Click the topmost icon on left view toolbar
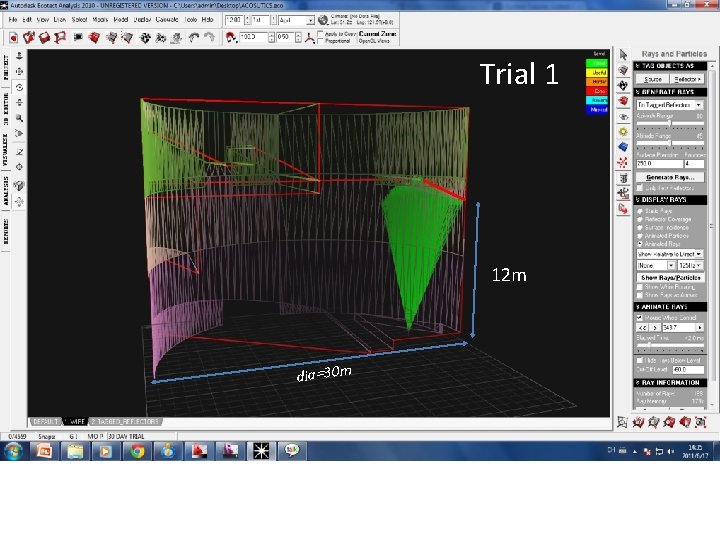Screen dimensions: 720x540 [x=19, y=56]
